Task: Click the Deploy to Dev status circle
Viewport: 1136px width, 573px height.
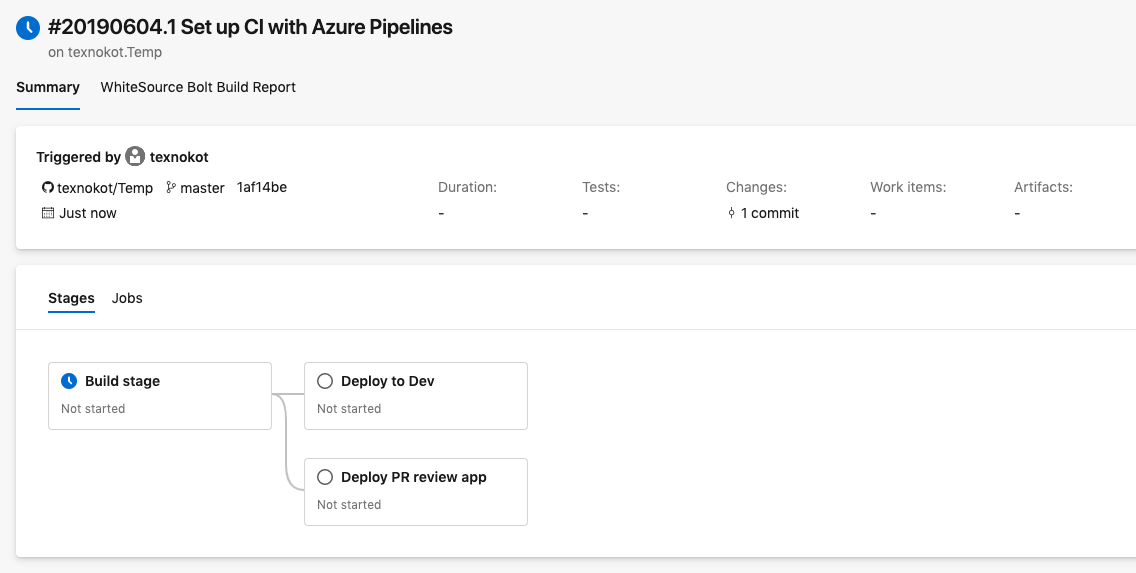Action: (x=324, y=381)
